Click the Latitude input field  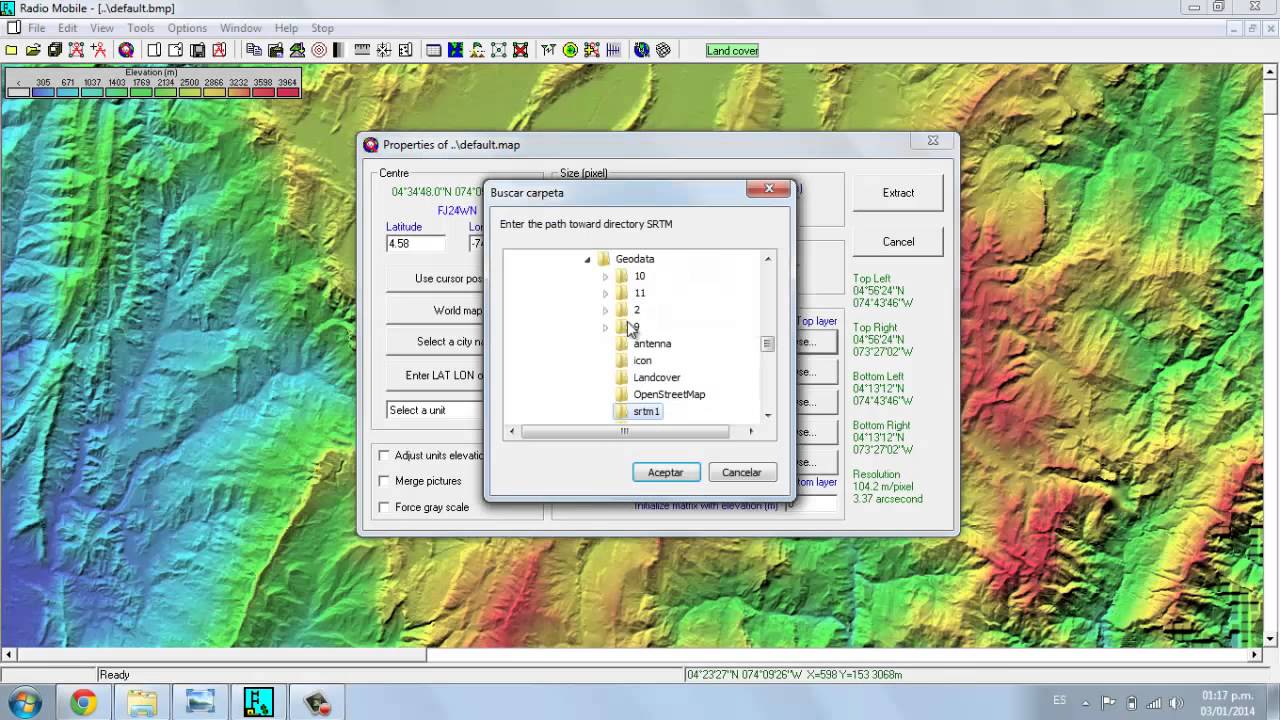416,244
